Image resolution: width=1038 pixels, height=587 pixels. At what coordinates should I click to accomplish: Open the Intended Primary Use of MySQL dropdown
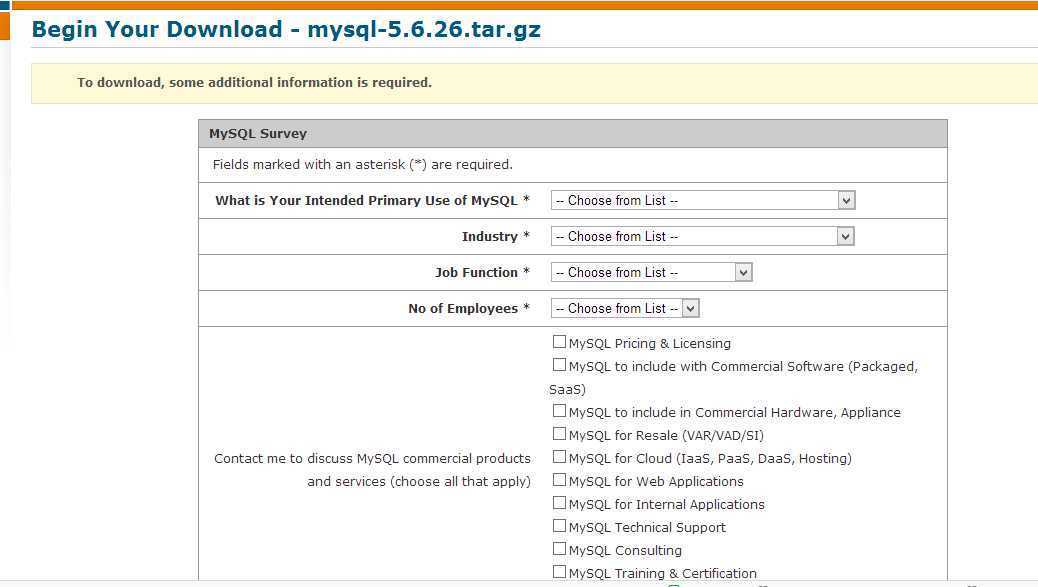click(702, 200)
